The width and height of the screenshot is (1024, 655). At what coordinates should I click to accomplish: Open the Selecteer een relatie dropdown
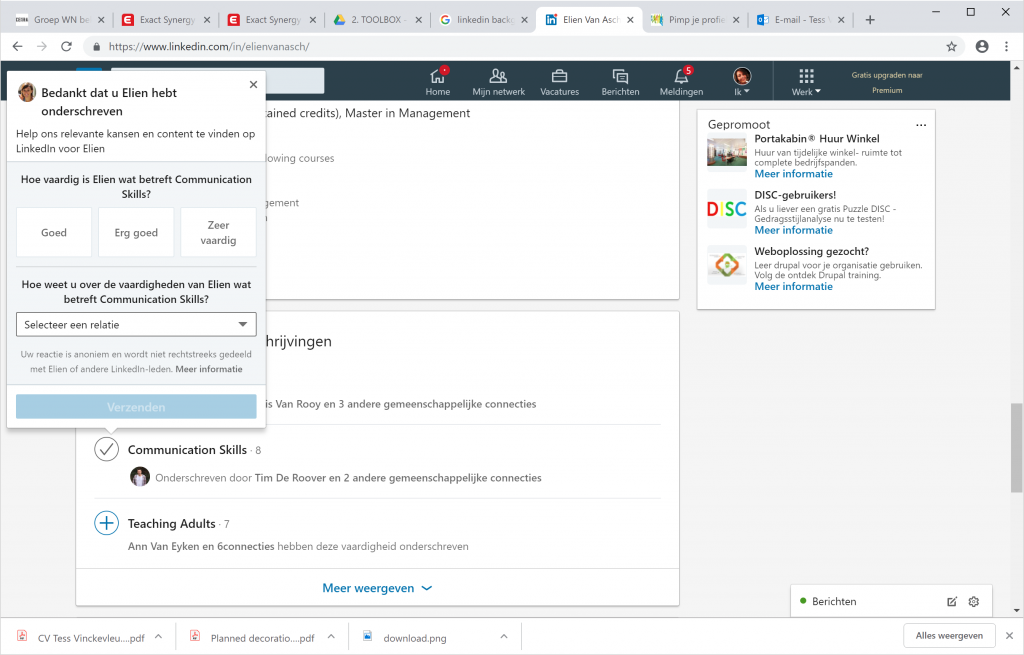136,325
